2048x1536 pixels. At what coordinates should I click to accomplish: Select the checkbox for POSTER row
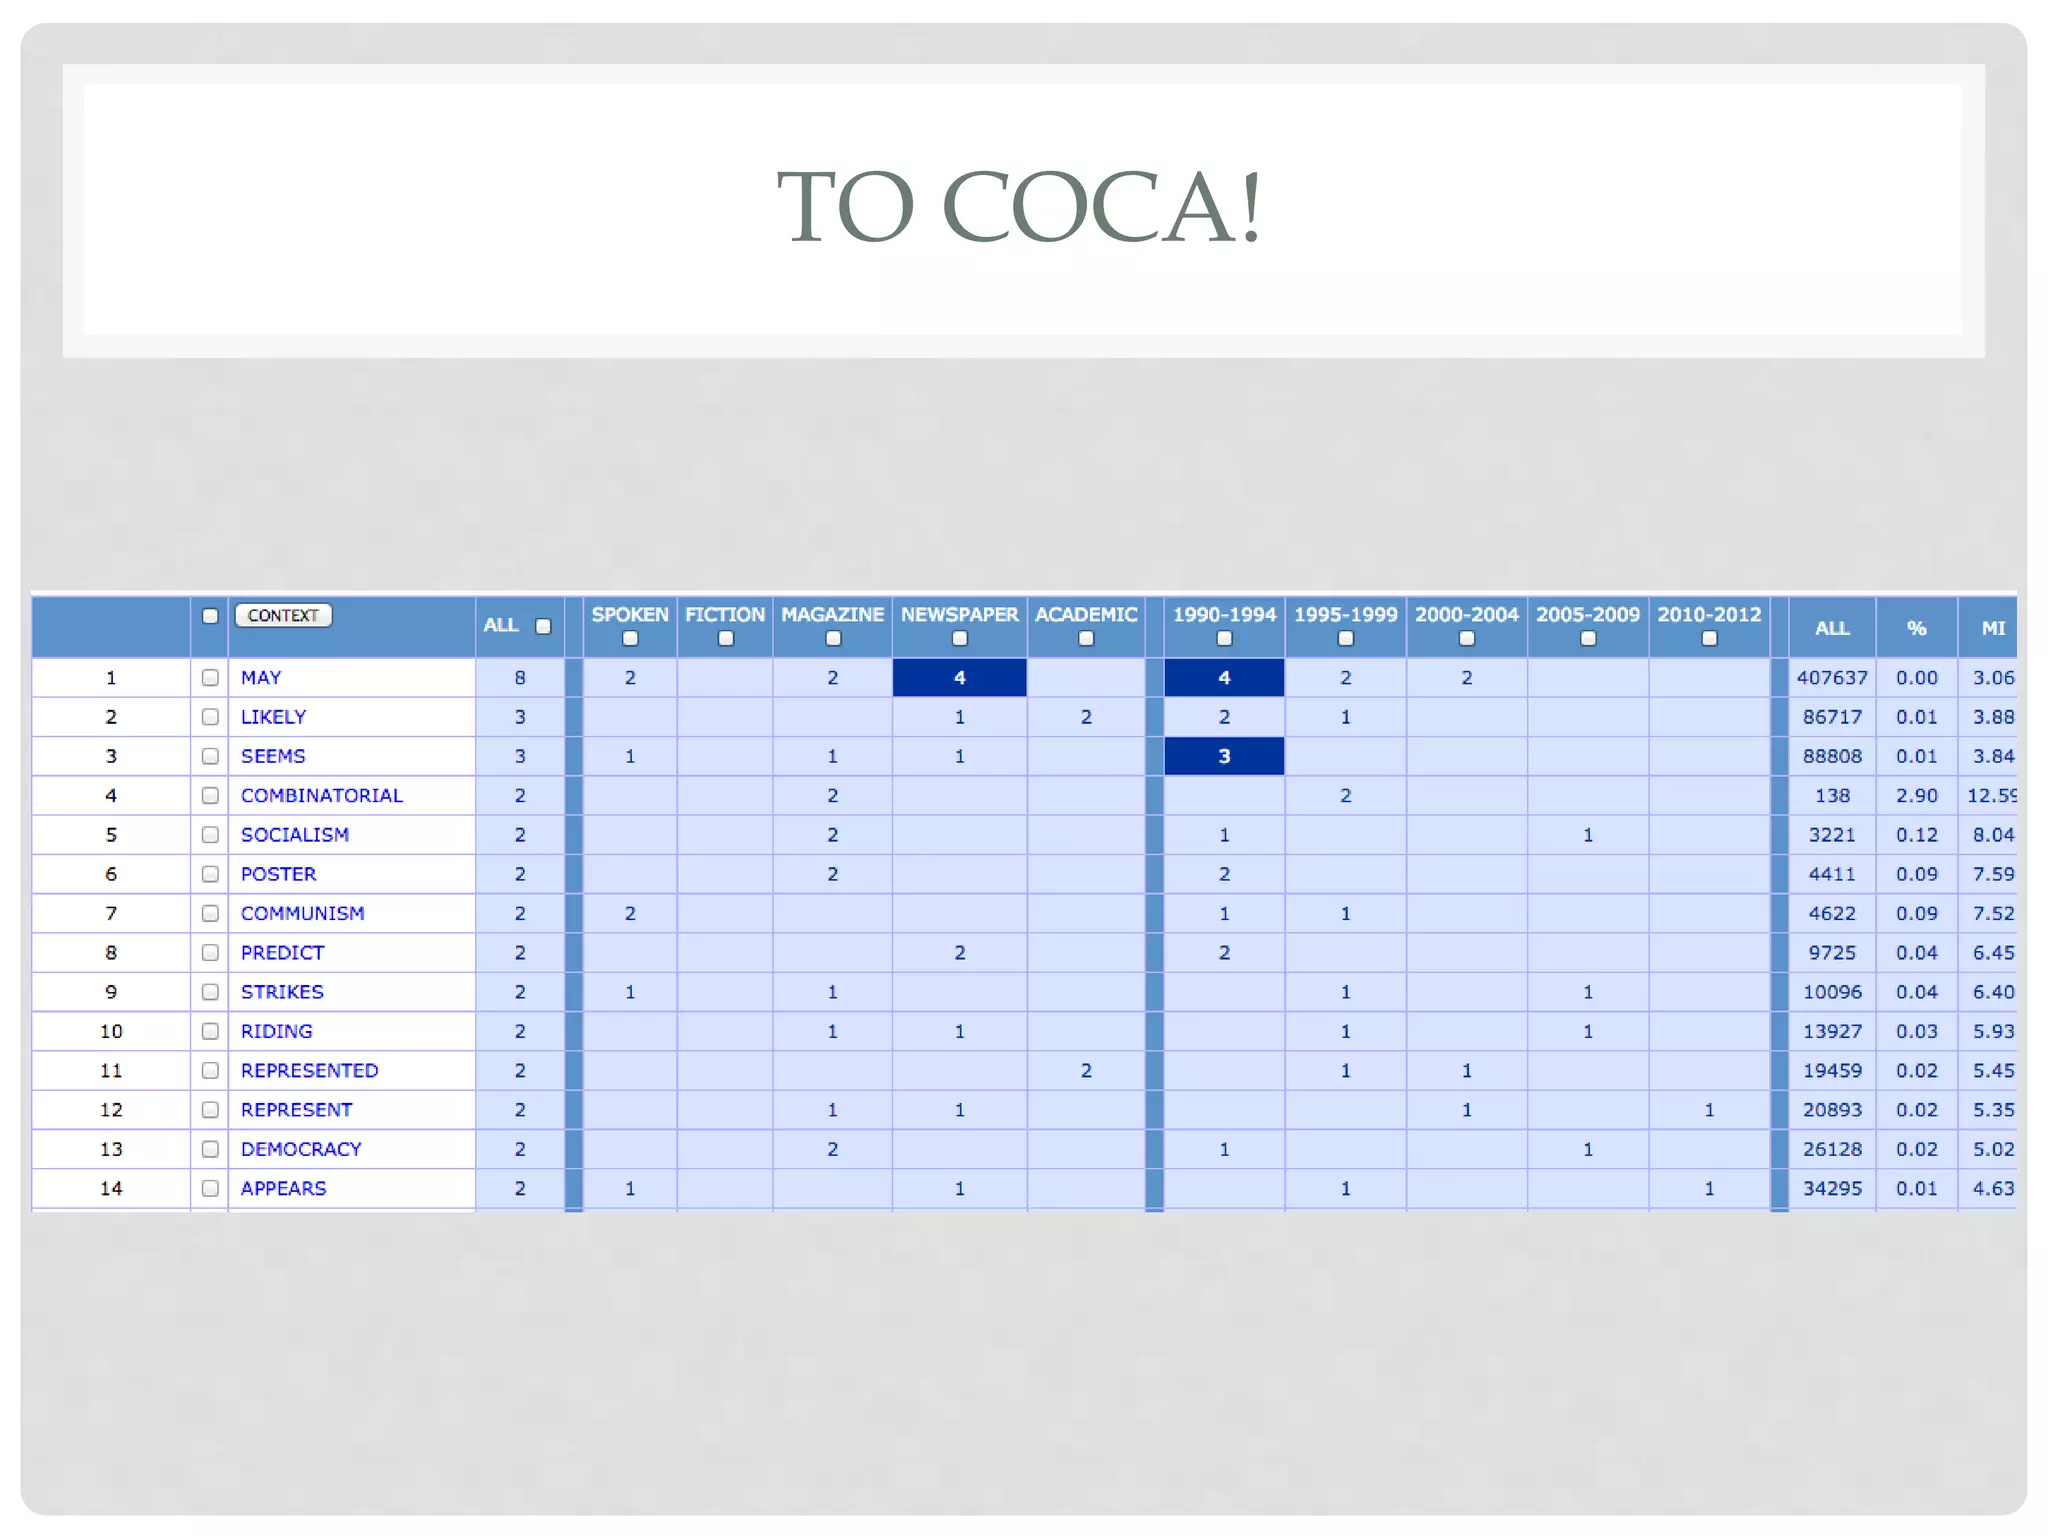210,874
